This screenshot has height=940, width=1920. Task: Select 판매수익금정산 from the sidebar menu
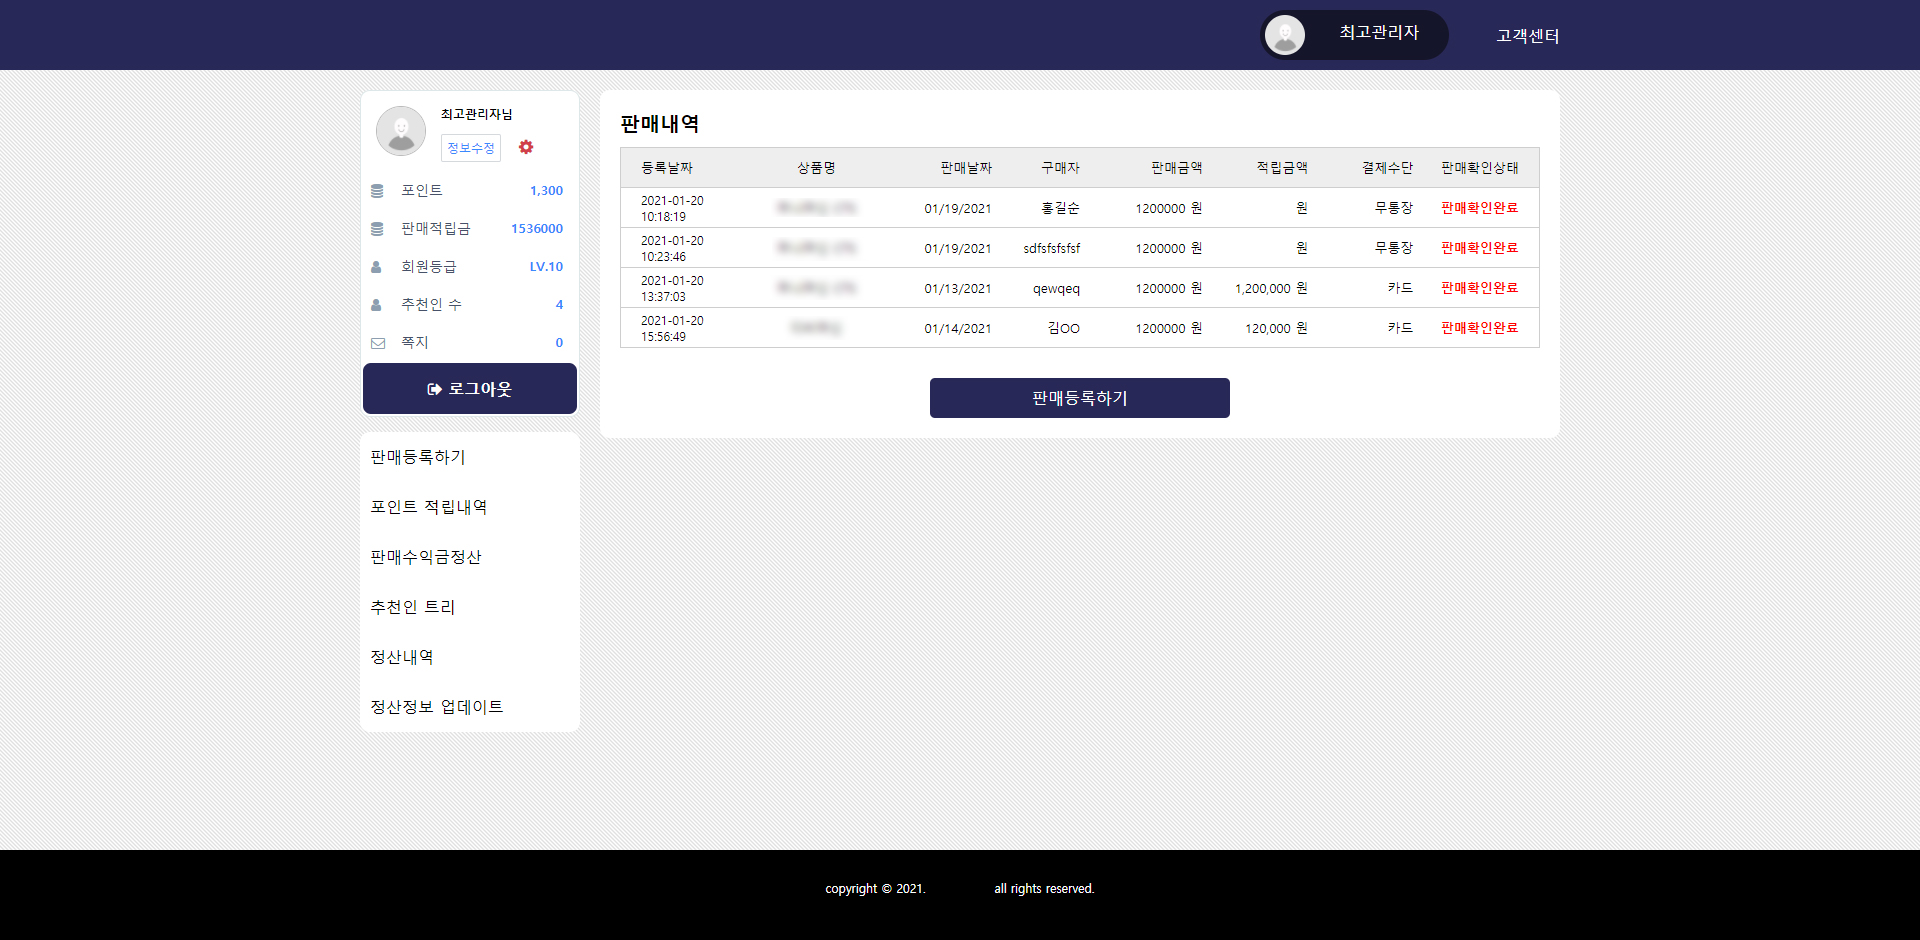point(426,557)
